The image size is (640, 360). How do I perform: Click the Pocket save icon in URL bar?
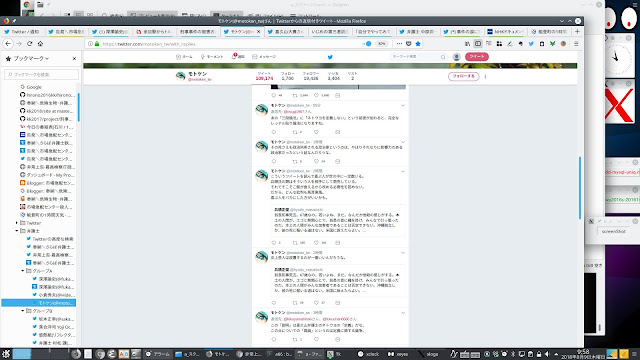pyautogui.click(x=409, y=44)
